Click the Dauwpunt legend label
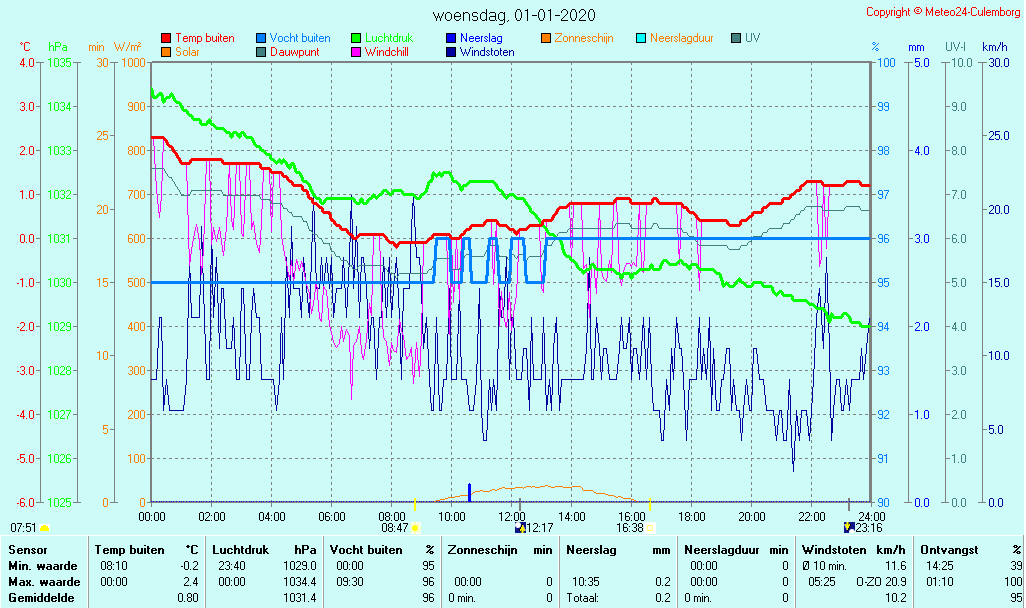Image resolution: width=1026 pixels, height=608 pixels. (294, 52)
